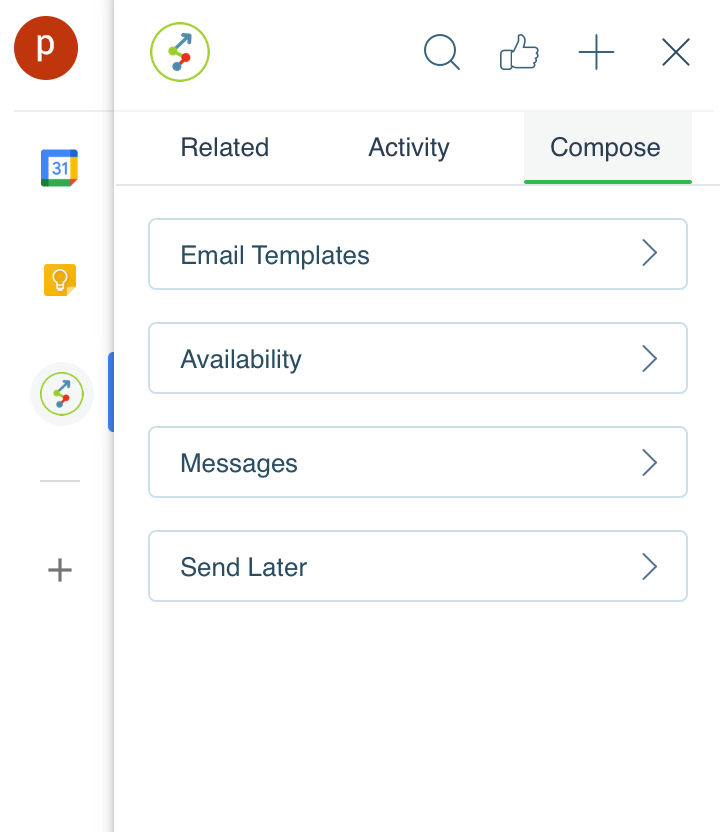Close the side panel with X

click(675, 52)
